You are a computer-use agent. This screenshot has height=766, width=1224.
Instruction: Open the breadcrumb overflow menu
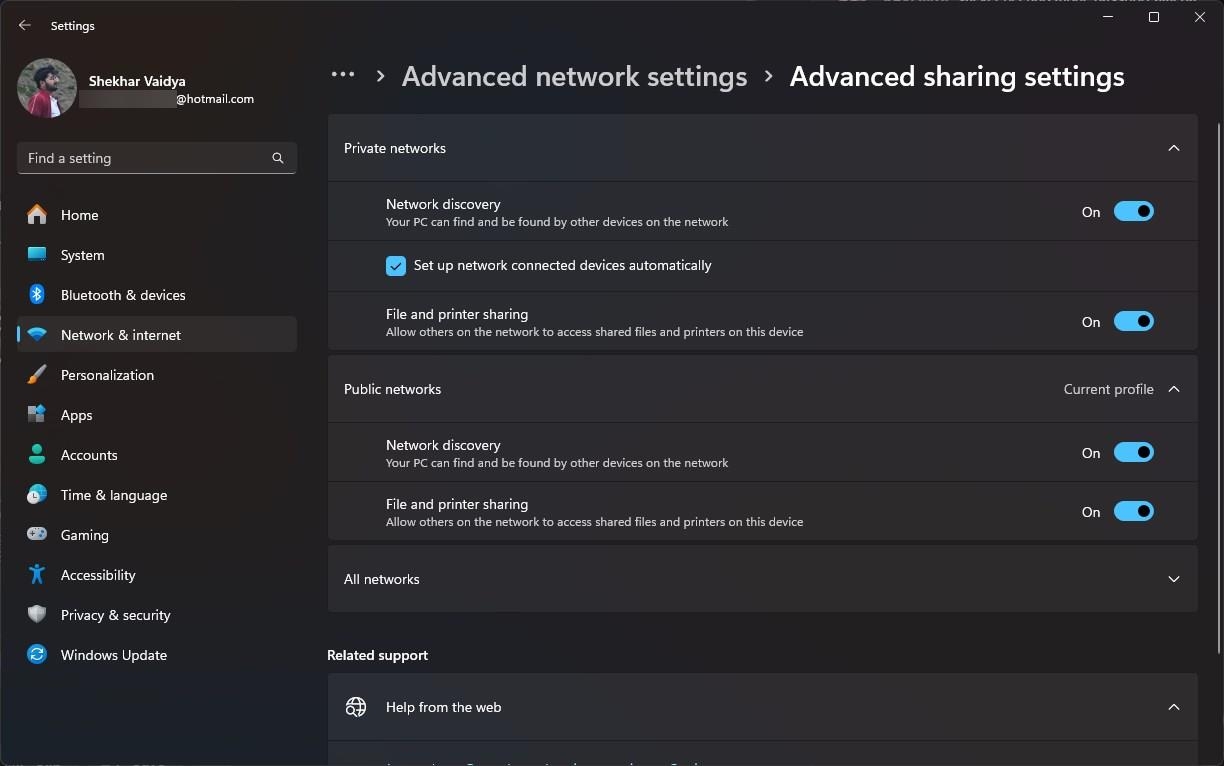(342, 75)
